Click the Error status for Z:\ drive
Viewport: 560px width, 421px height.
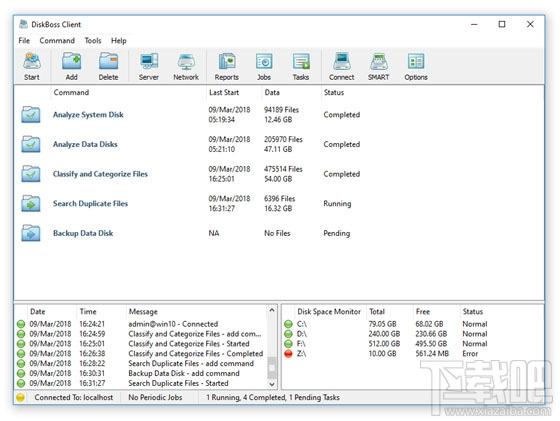click(470, 354)
